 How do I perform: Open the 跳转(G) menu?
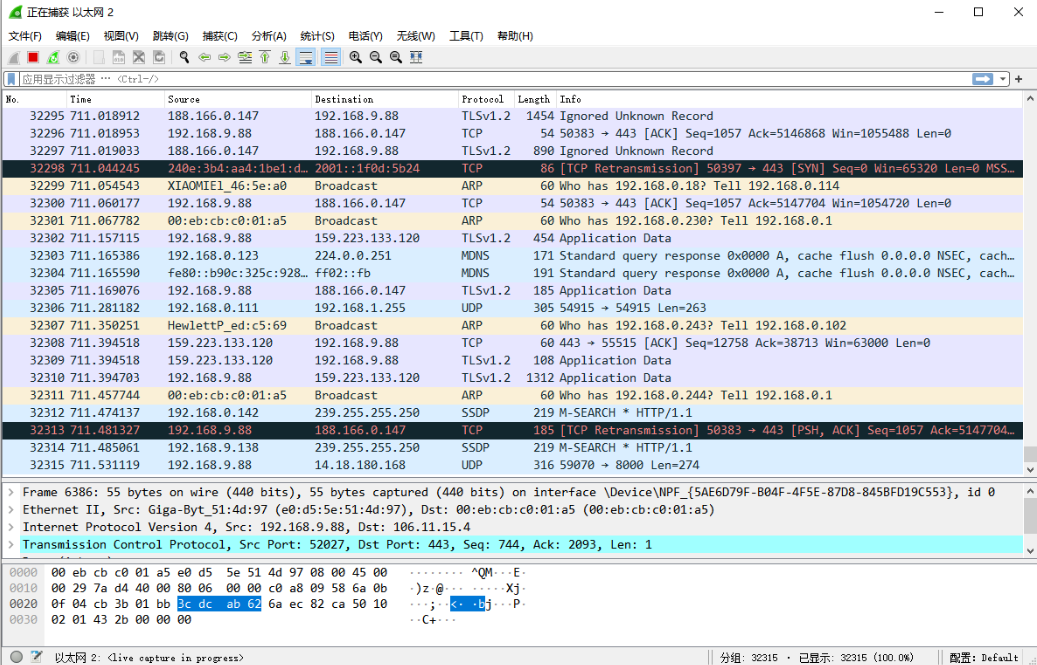(171, 36)
